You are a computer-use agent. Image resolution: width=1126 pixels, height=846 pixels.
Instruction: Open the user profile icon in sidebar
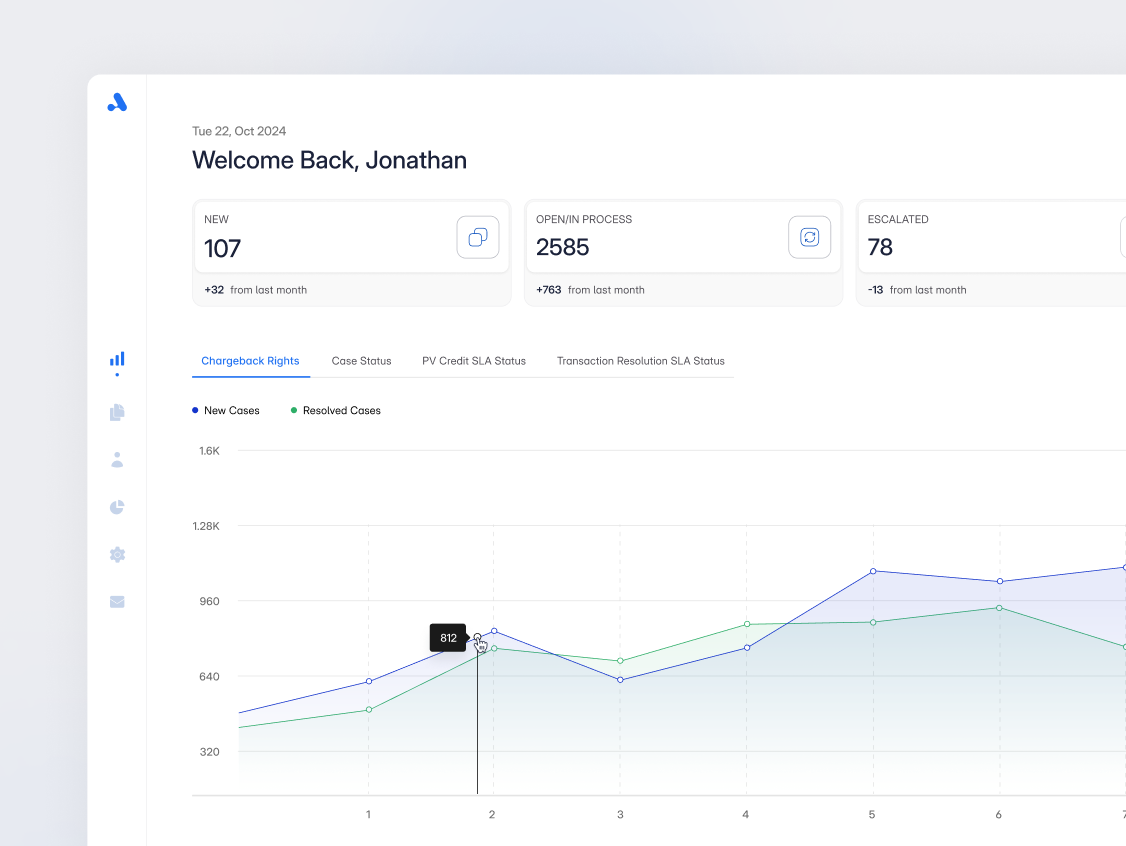116,459
